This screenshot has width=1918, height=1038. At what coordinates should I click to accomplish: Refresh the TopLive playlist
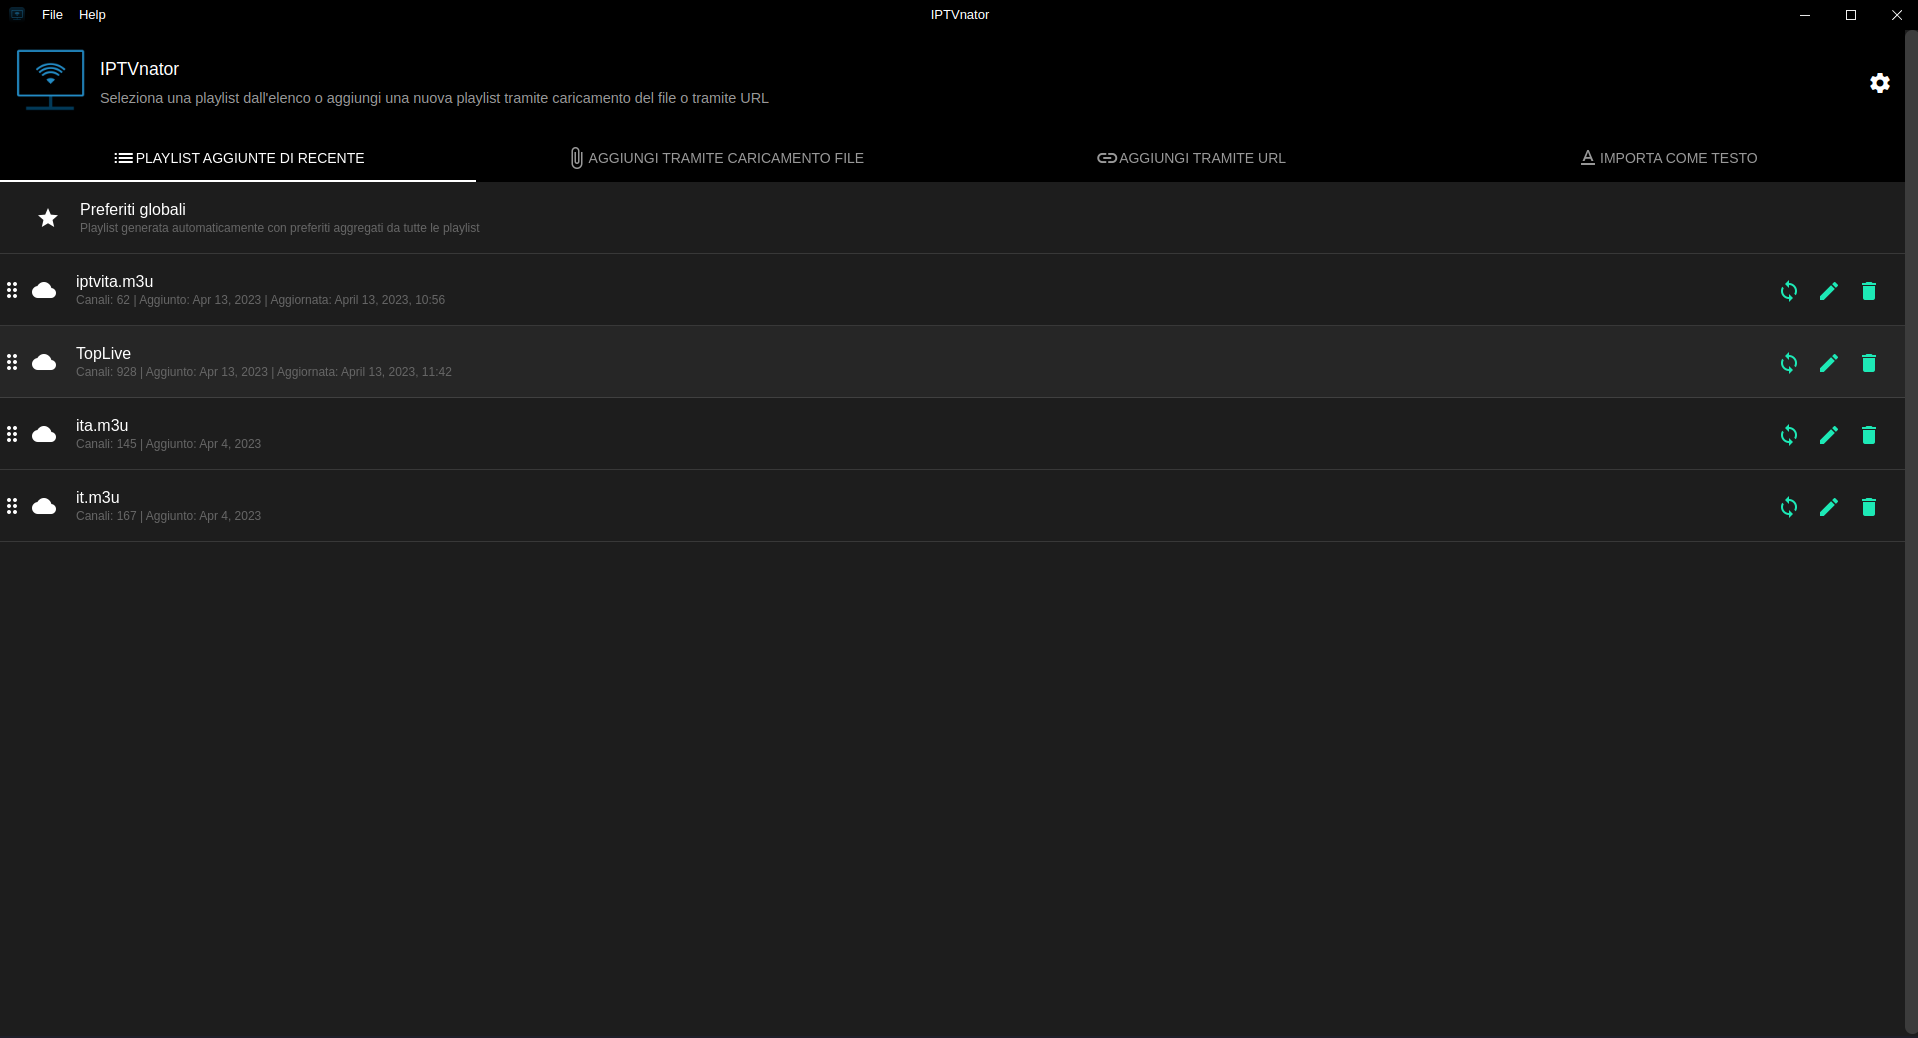pos(1789,363)
